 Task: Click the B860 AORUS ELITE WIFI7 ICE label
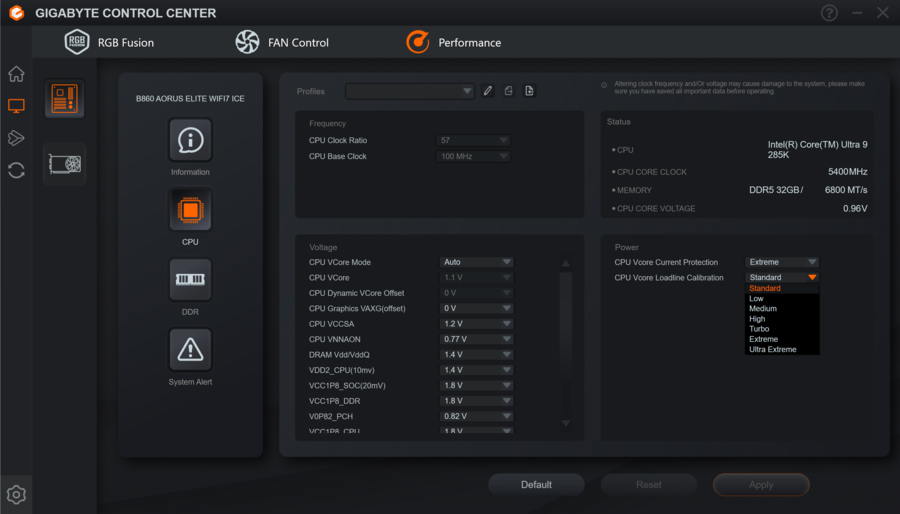(190, 99)
